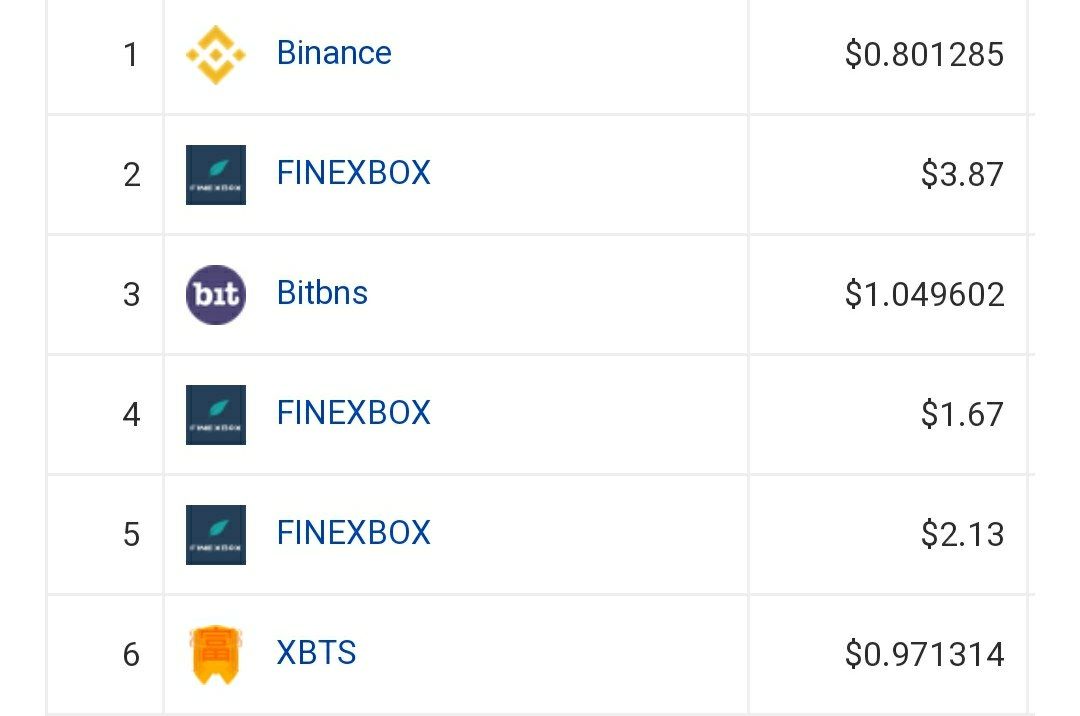1080x716 pixels.
Task: Select the $0.801285 price cell
Action: coord(924,55)
